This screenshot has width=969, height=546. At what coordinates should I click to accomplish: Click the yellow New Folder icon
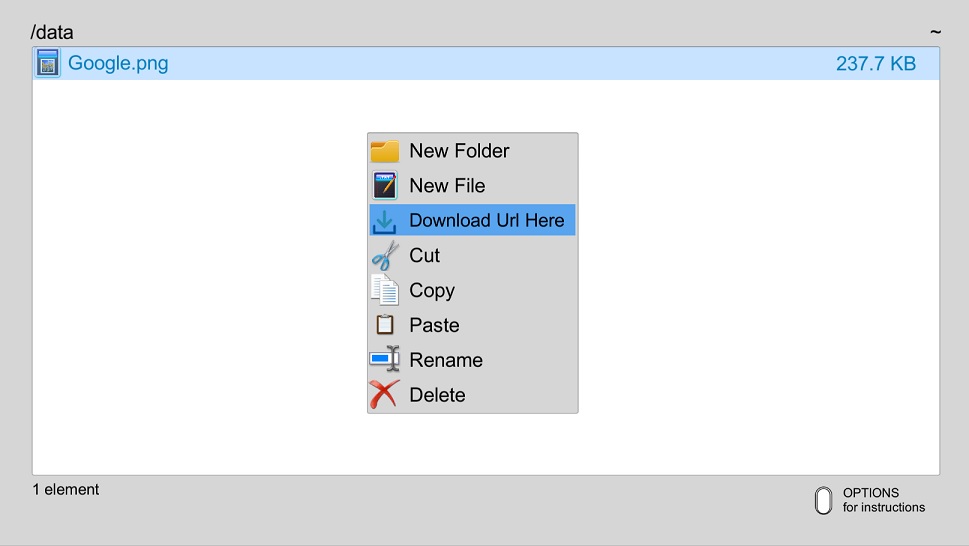pos(384,151)
